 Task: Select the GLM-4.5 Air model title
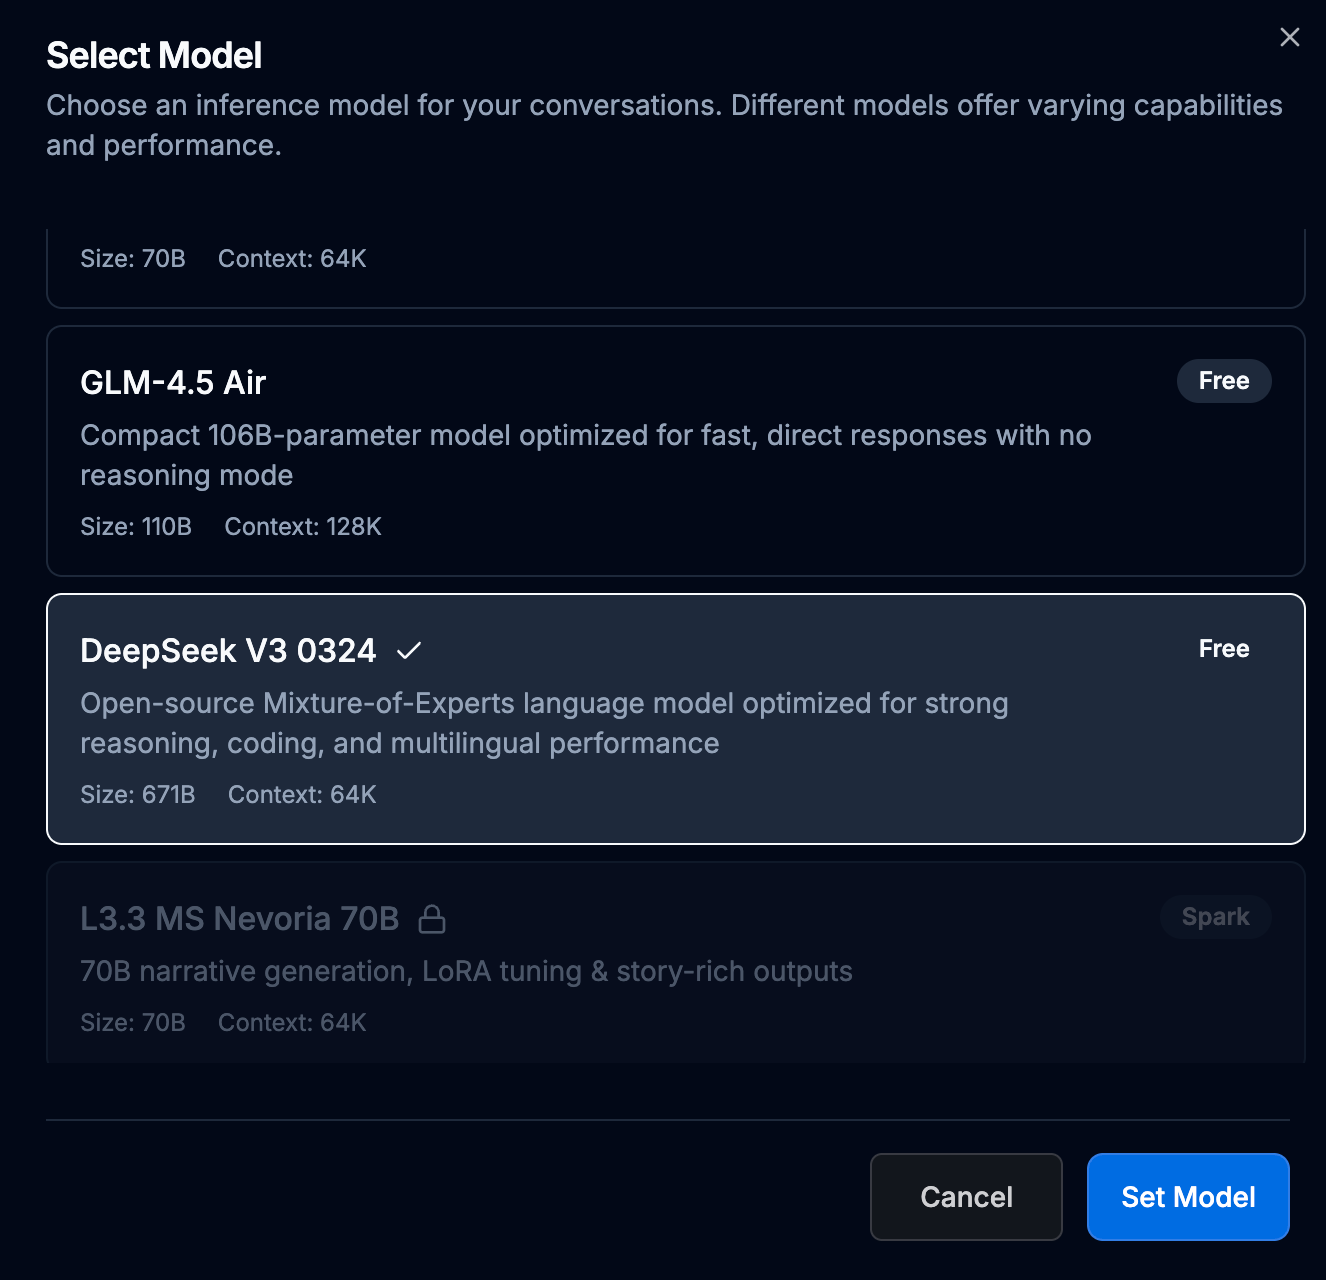(x=173, y=383)
